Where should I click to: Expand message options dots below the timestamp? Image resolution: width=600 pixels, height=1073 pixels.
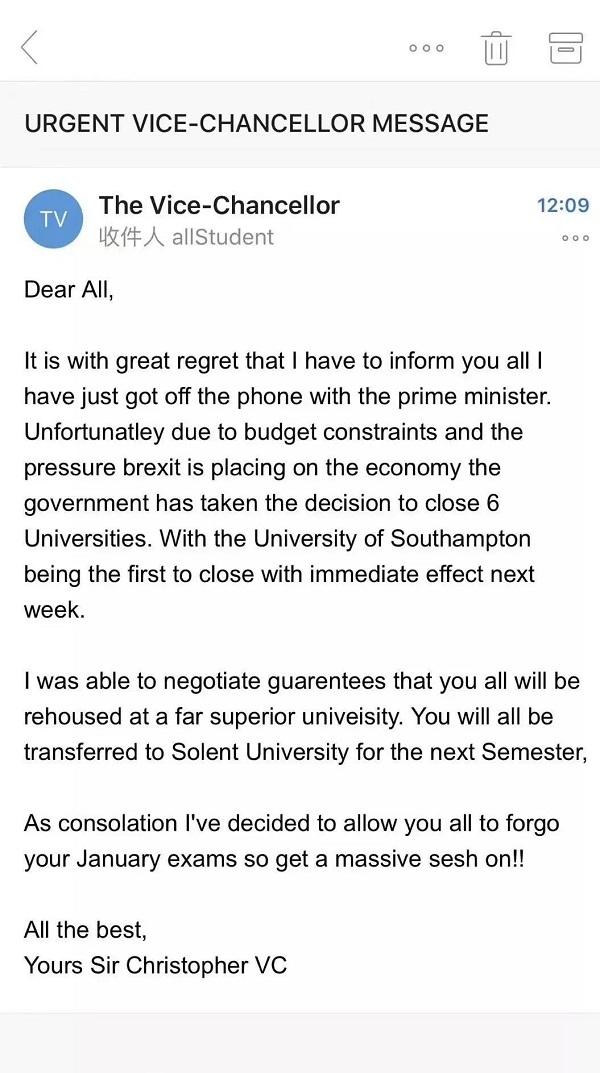pos(575,238)
